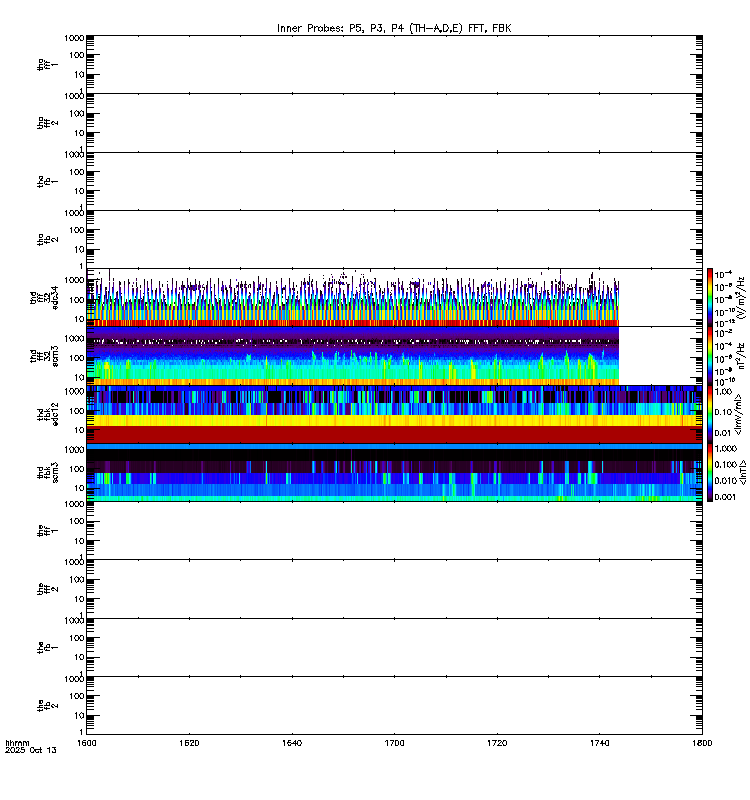Select the 'thd ff 32 scm3' panel label
This screenshot has width=750, height=800.
click(x=44, y=356)
